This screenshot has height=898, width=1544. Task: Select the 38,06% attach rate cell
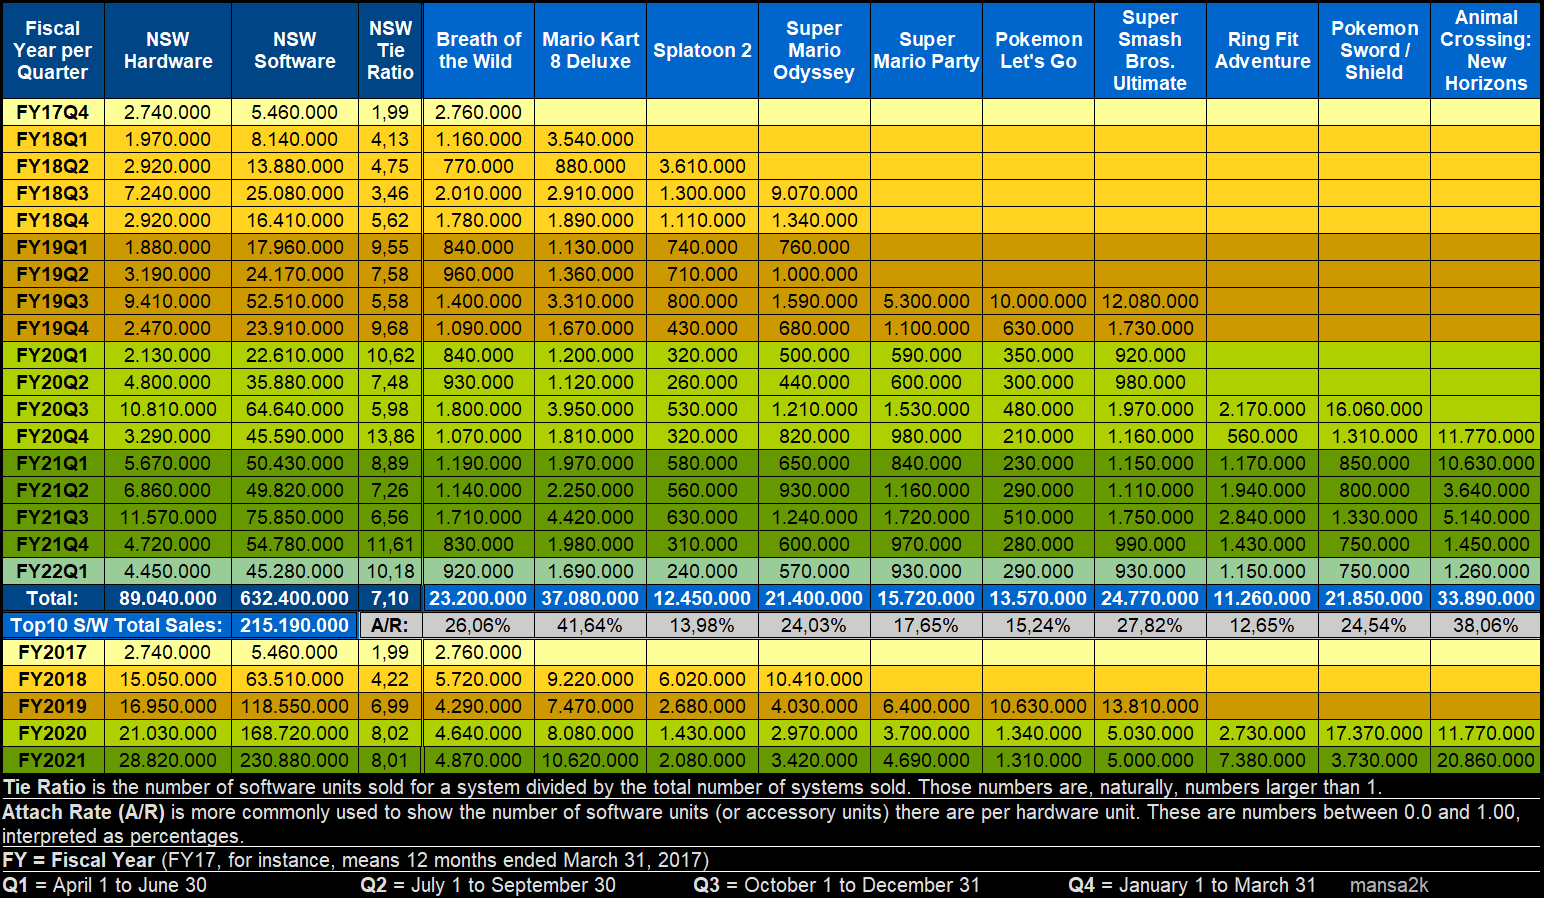click(x=1486, y=625)
